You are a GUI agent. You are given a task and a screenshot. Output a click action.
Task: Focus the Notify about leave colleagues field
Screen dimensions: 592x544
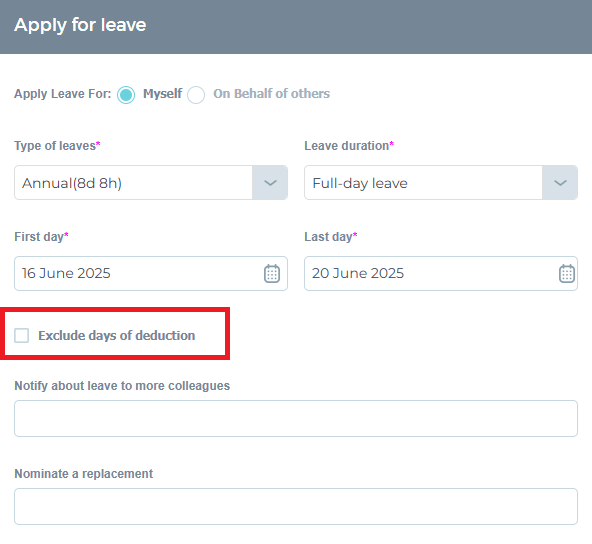click(x=296, y=418)
